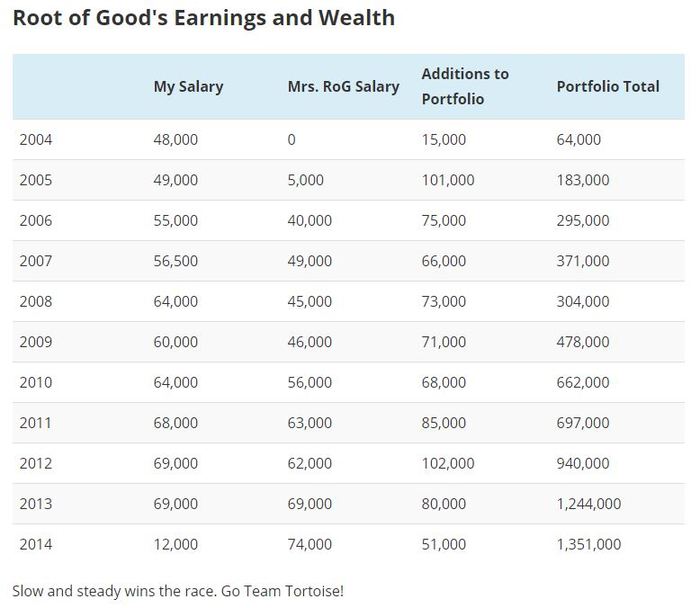Click the 56,000 Mrs. RoG salary value

coord(310,383)
